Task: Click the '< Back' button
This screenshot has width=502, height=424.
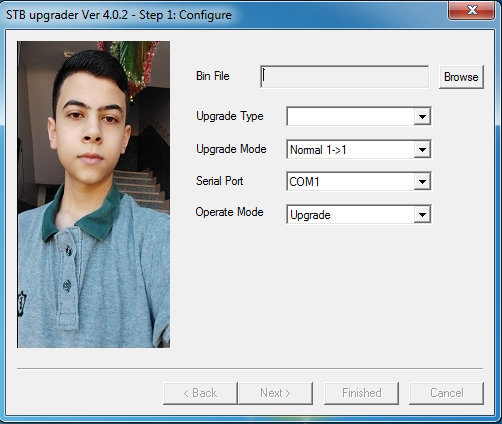Action: [x=200, y=393]
